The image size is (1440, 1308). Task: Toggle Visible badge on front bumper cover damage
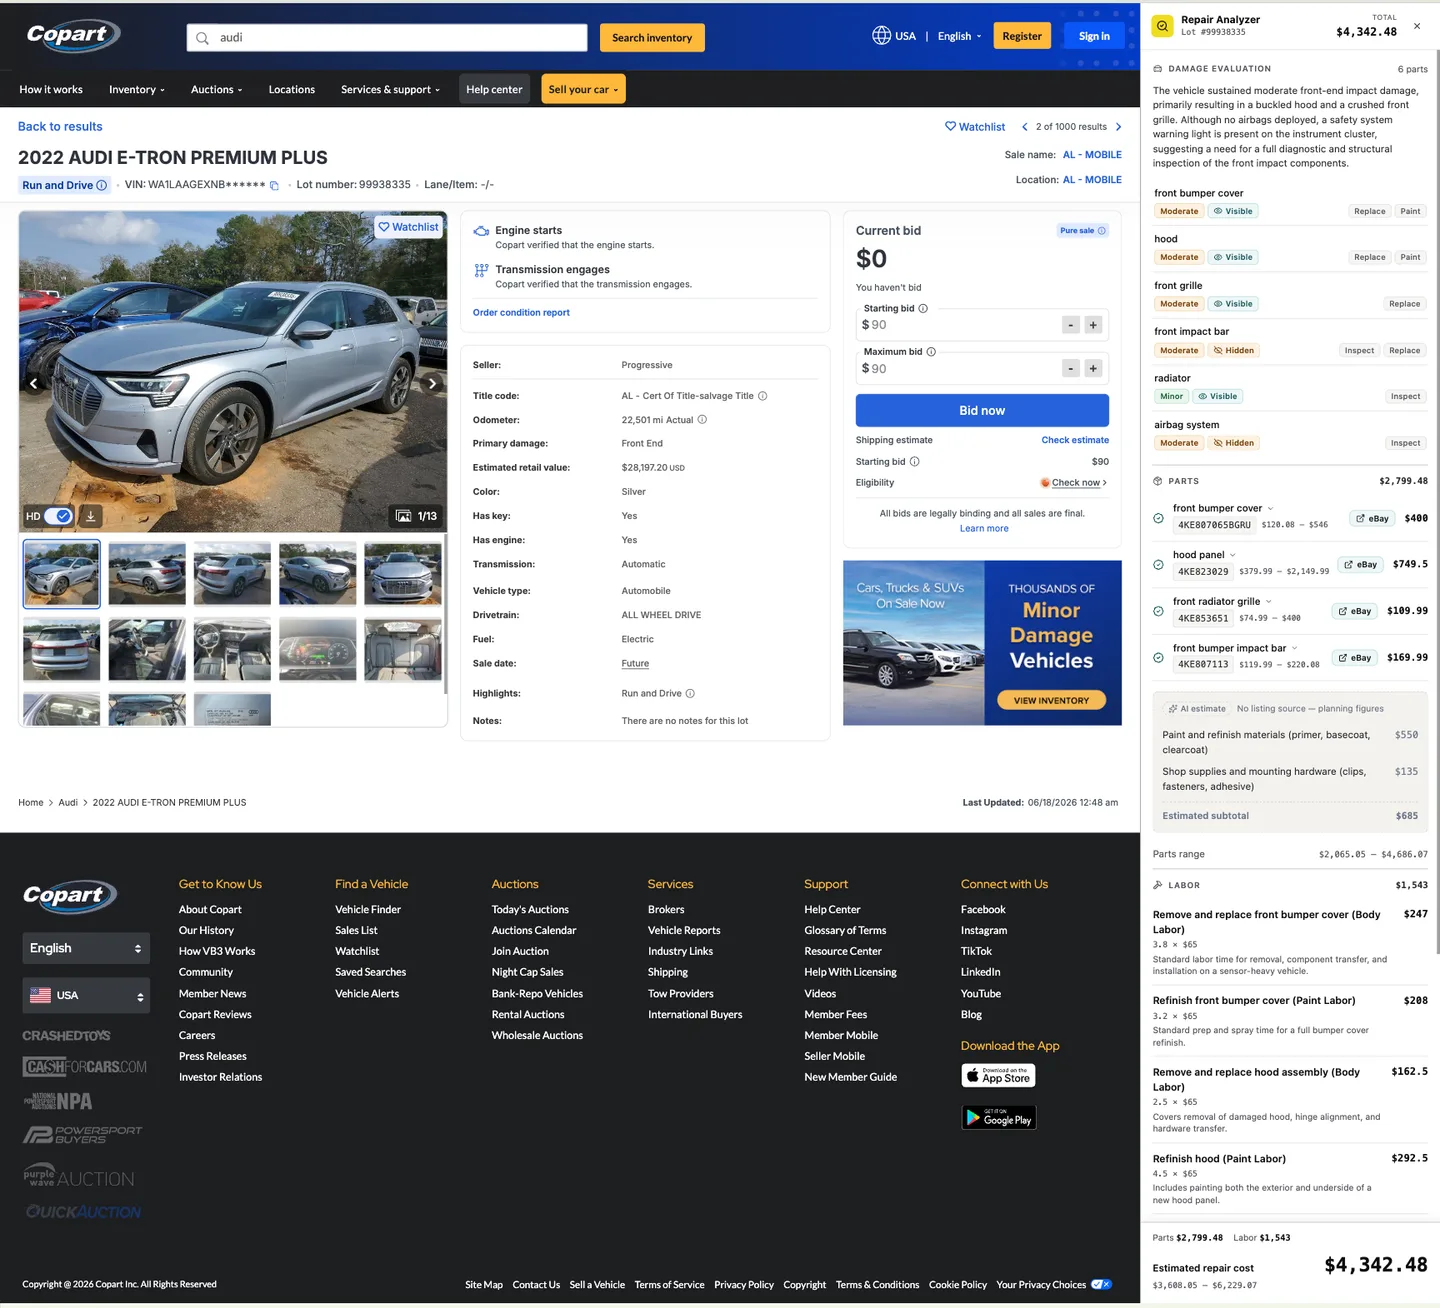pyautogui.click(x=1233, y=211)
